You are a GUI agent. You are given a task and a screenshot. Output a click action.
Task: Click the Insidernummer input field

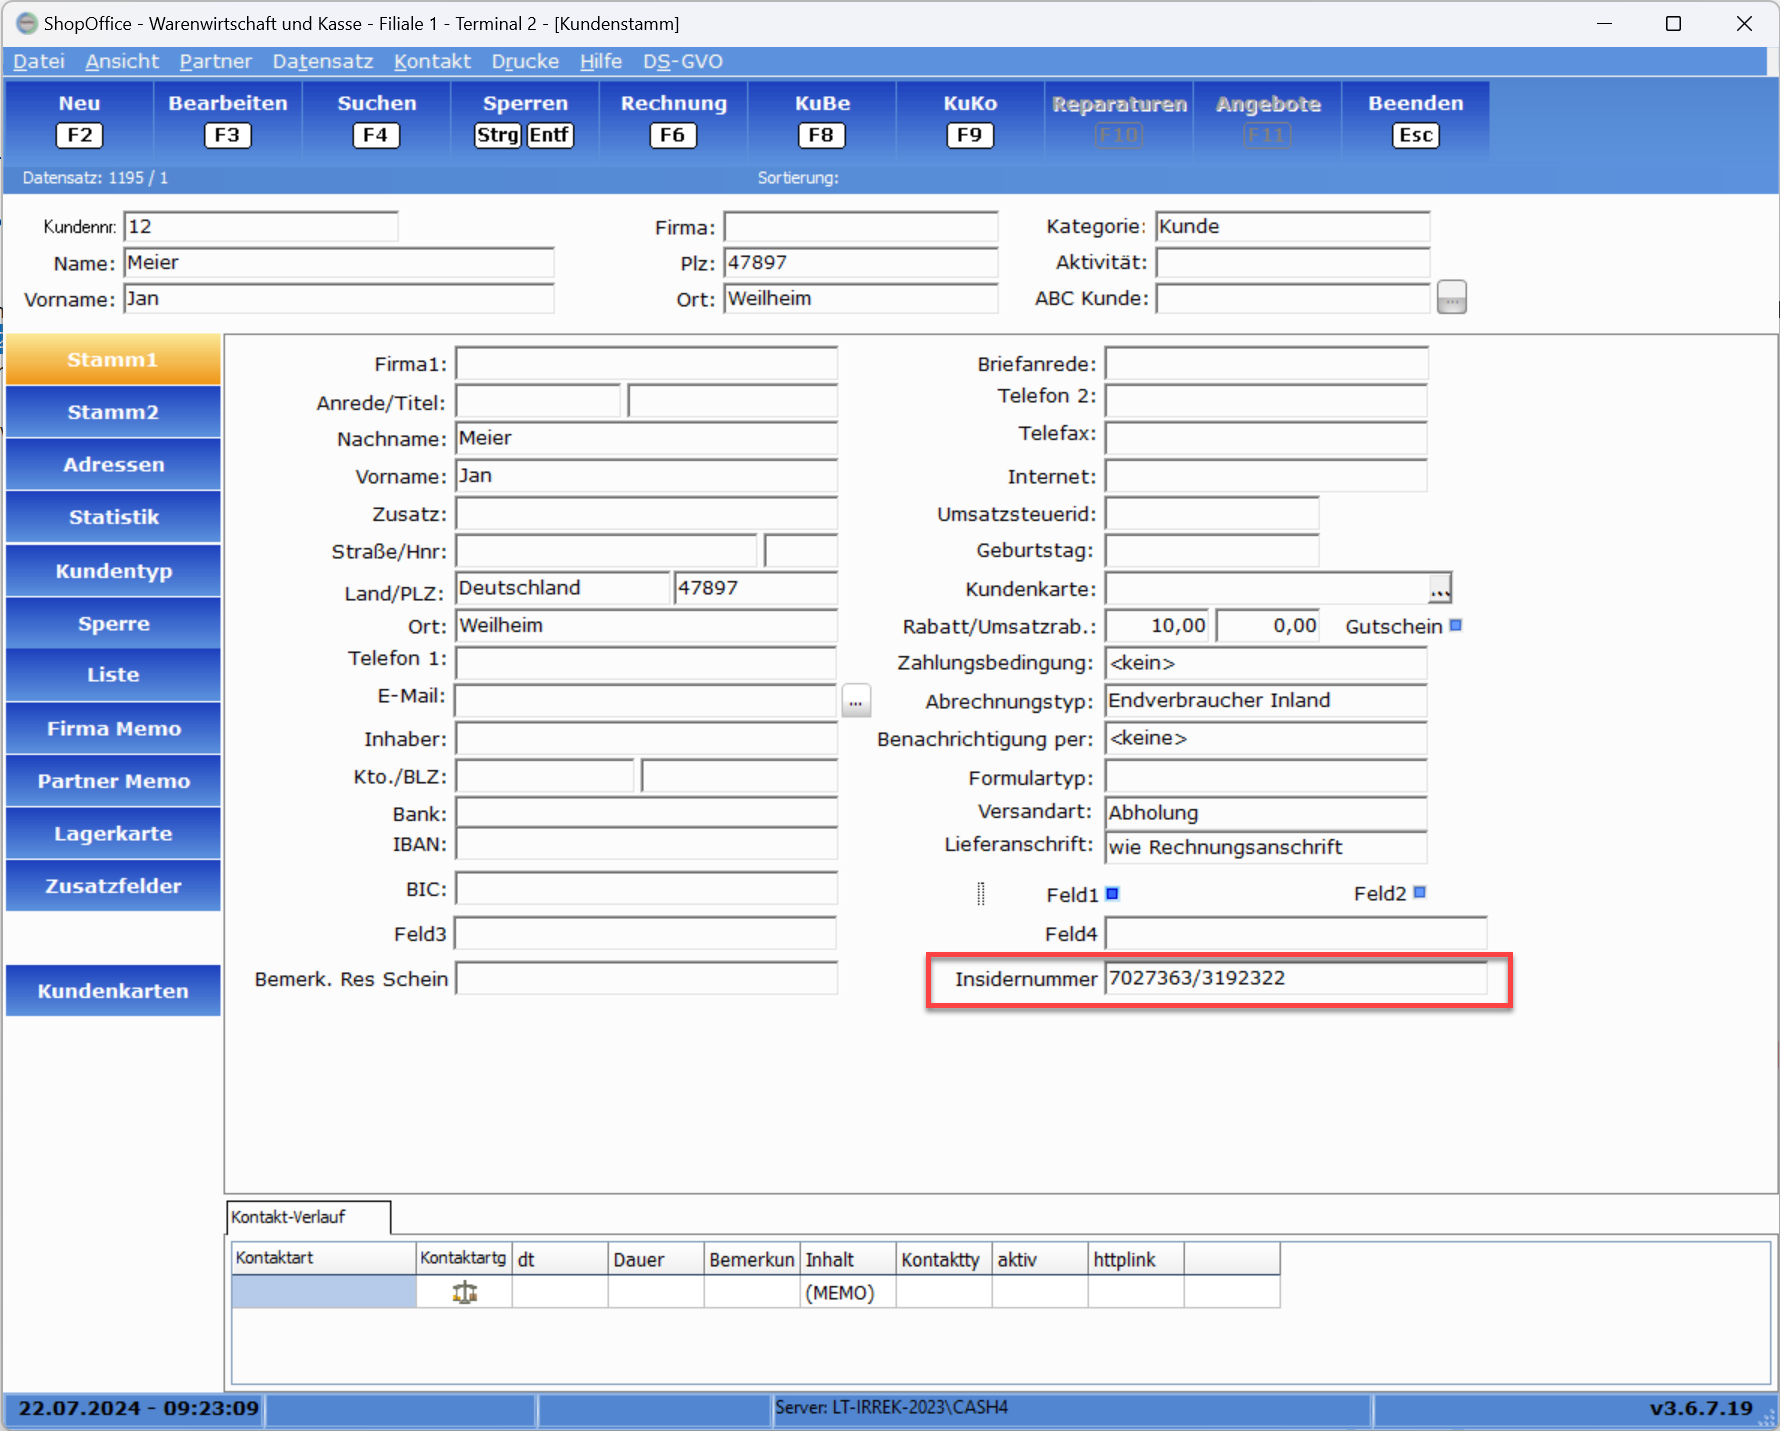coord(1296,978)
